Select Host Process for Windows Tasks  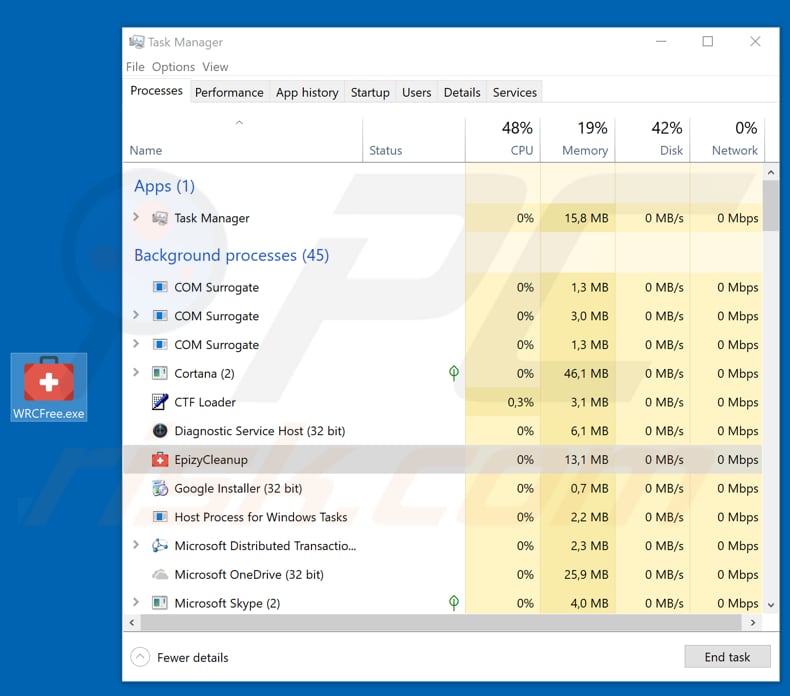pos(260,517)
